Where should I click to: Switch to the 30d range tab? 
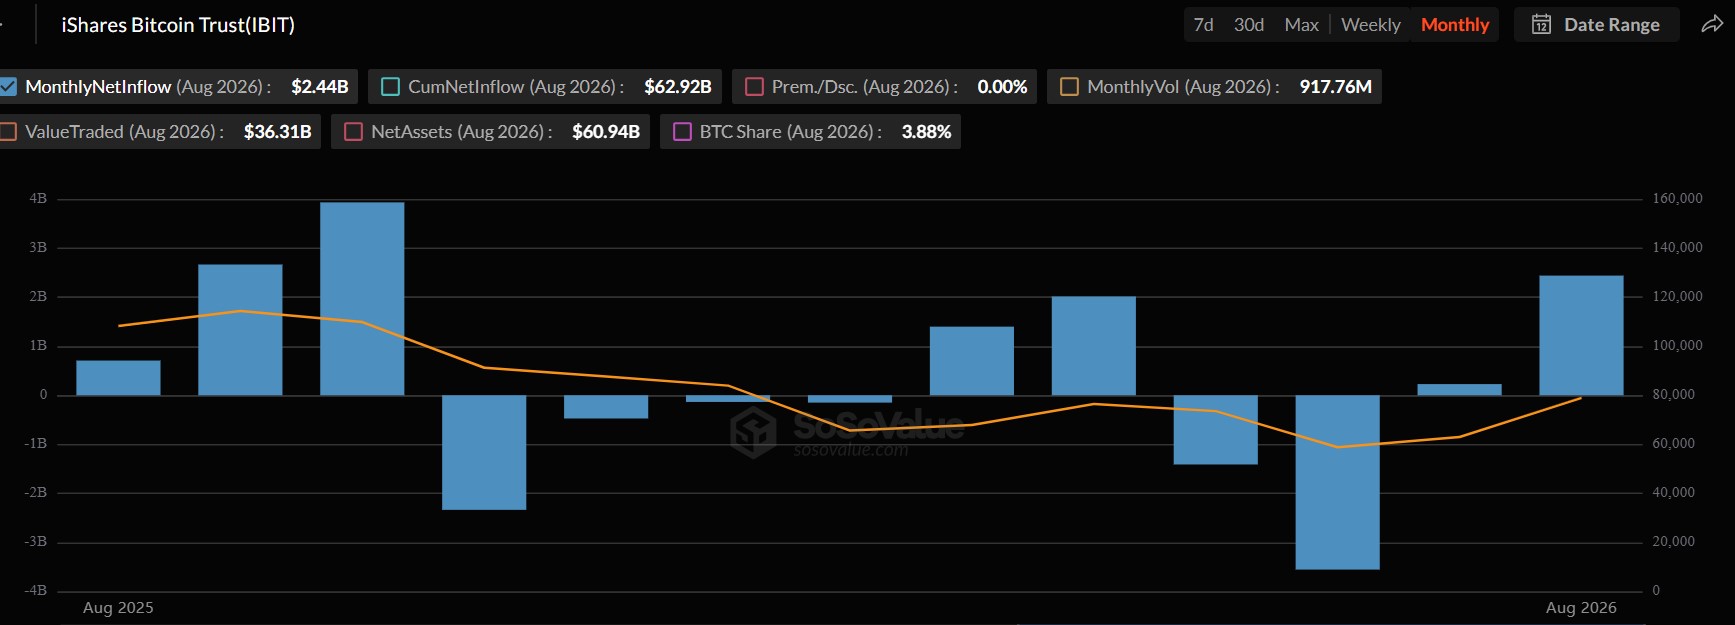pyautogui.click(x=1248, y=24)
